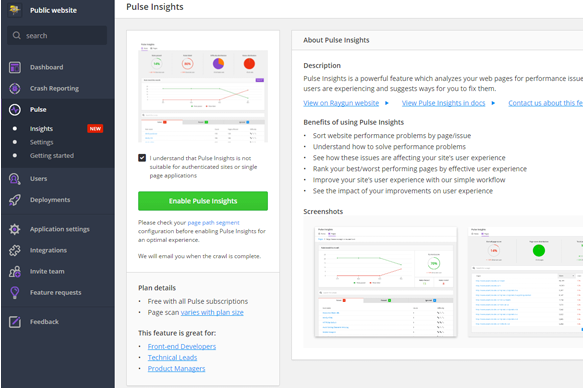Click the Public website application name

pos(53,10)
